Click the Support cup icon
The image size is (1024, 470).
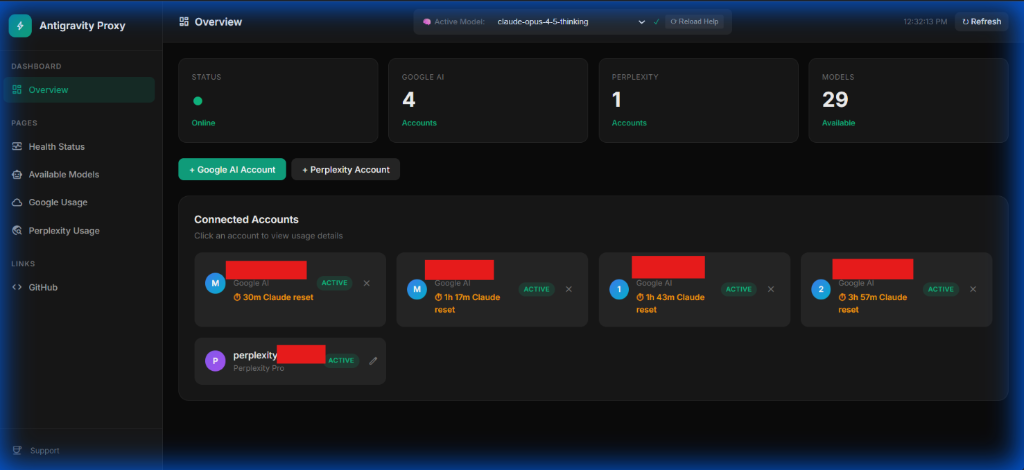point(17,450)
